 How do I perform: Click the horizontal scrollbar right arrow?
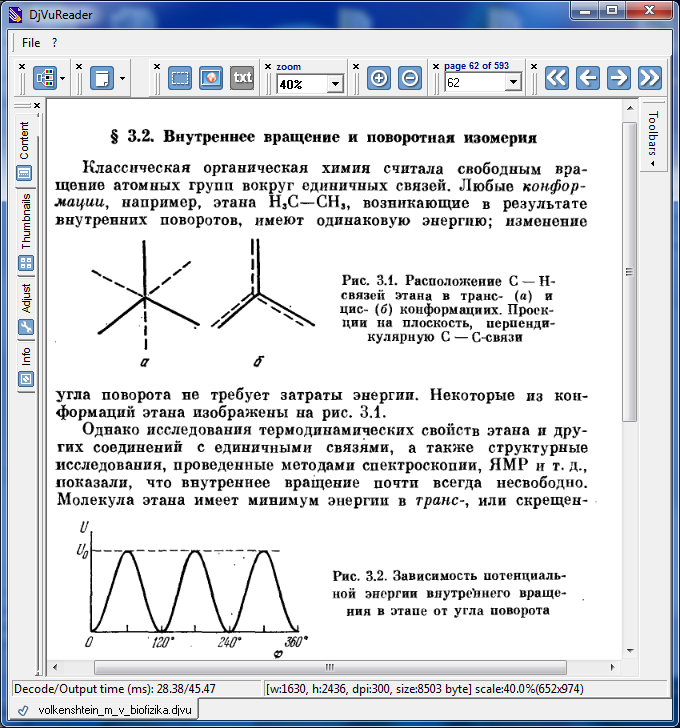coord(612,667)
